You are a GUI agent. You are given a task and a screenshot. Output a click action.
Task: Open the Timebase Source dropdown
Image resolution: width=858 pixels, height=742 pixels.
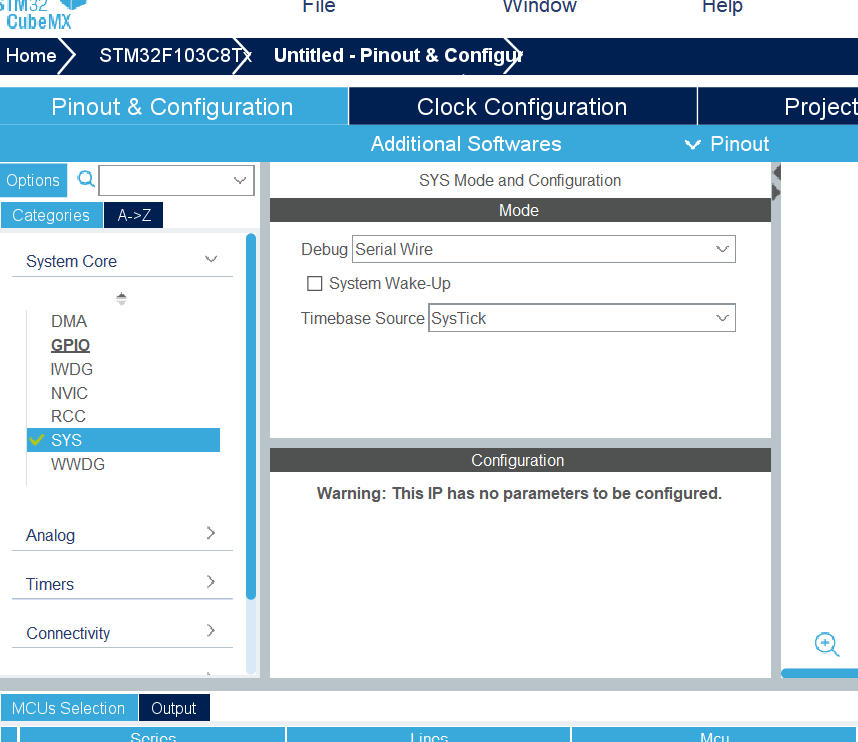[x=582, y=318]
